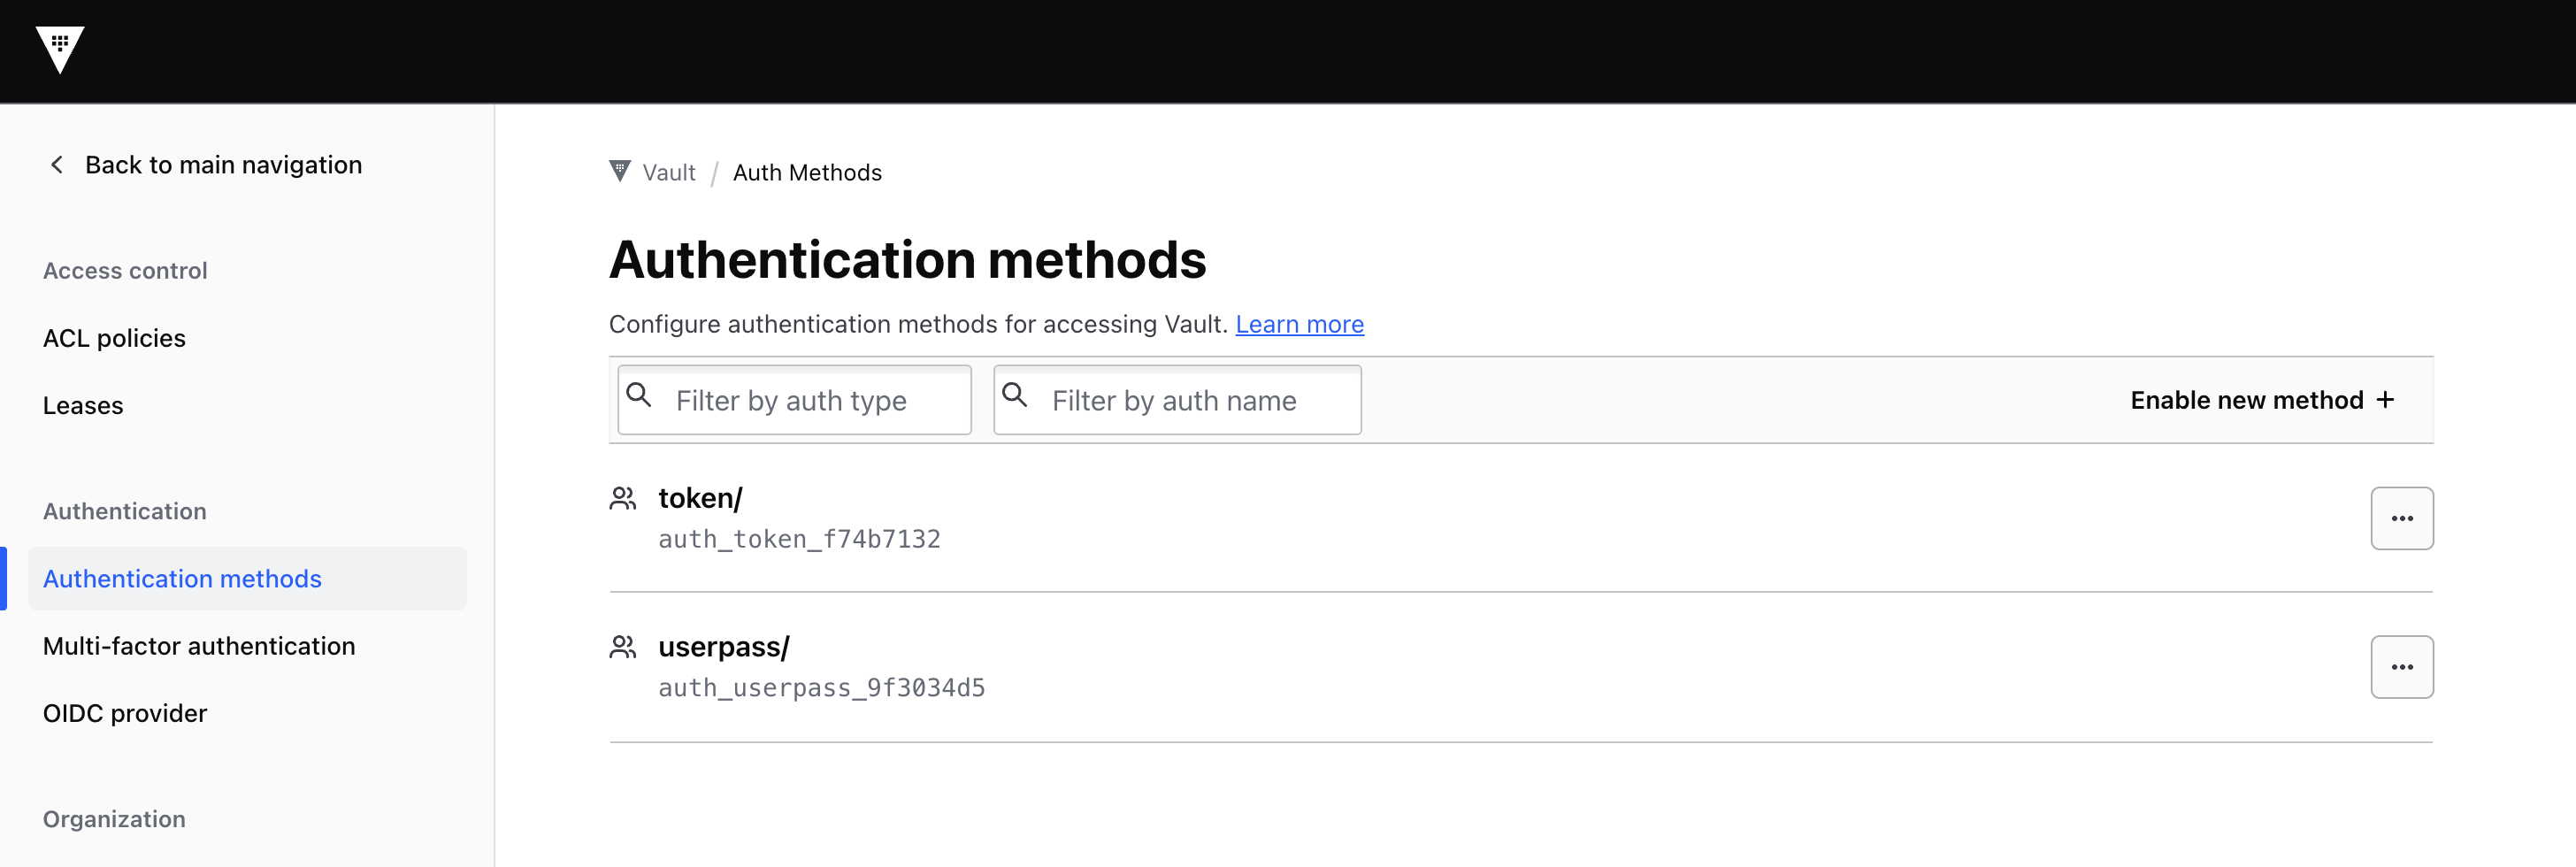Click the search icon in auth type filter
The image size is (2576, 867).
point(639,395)
